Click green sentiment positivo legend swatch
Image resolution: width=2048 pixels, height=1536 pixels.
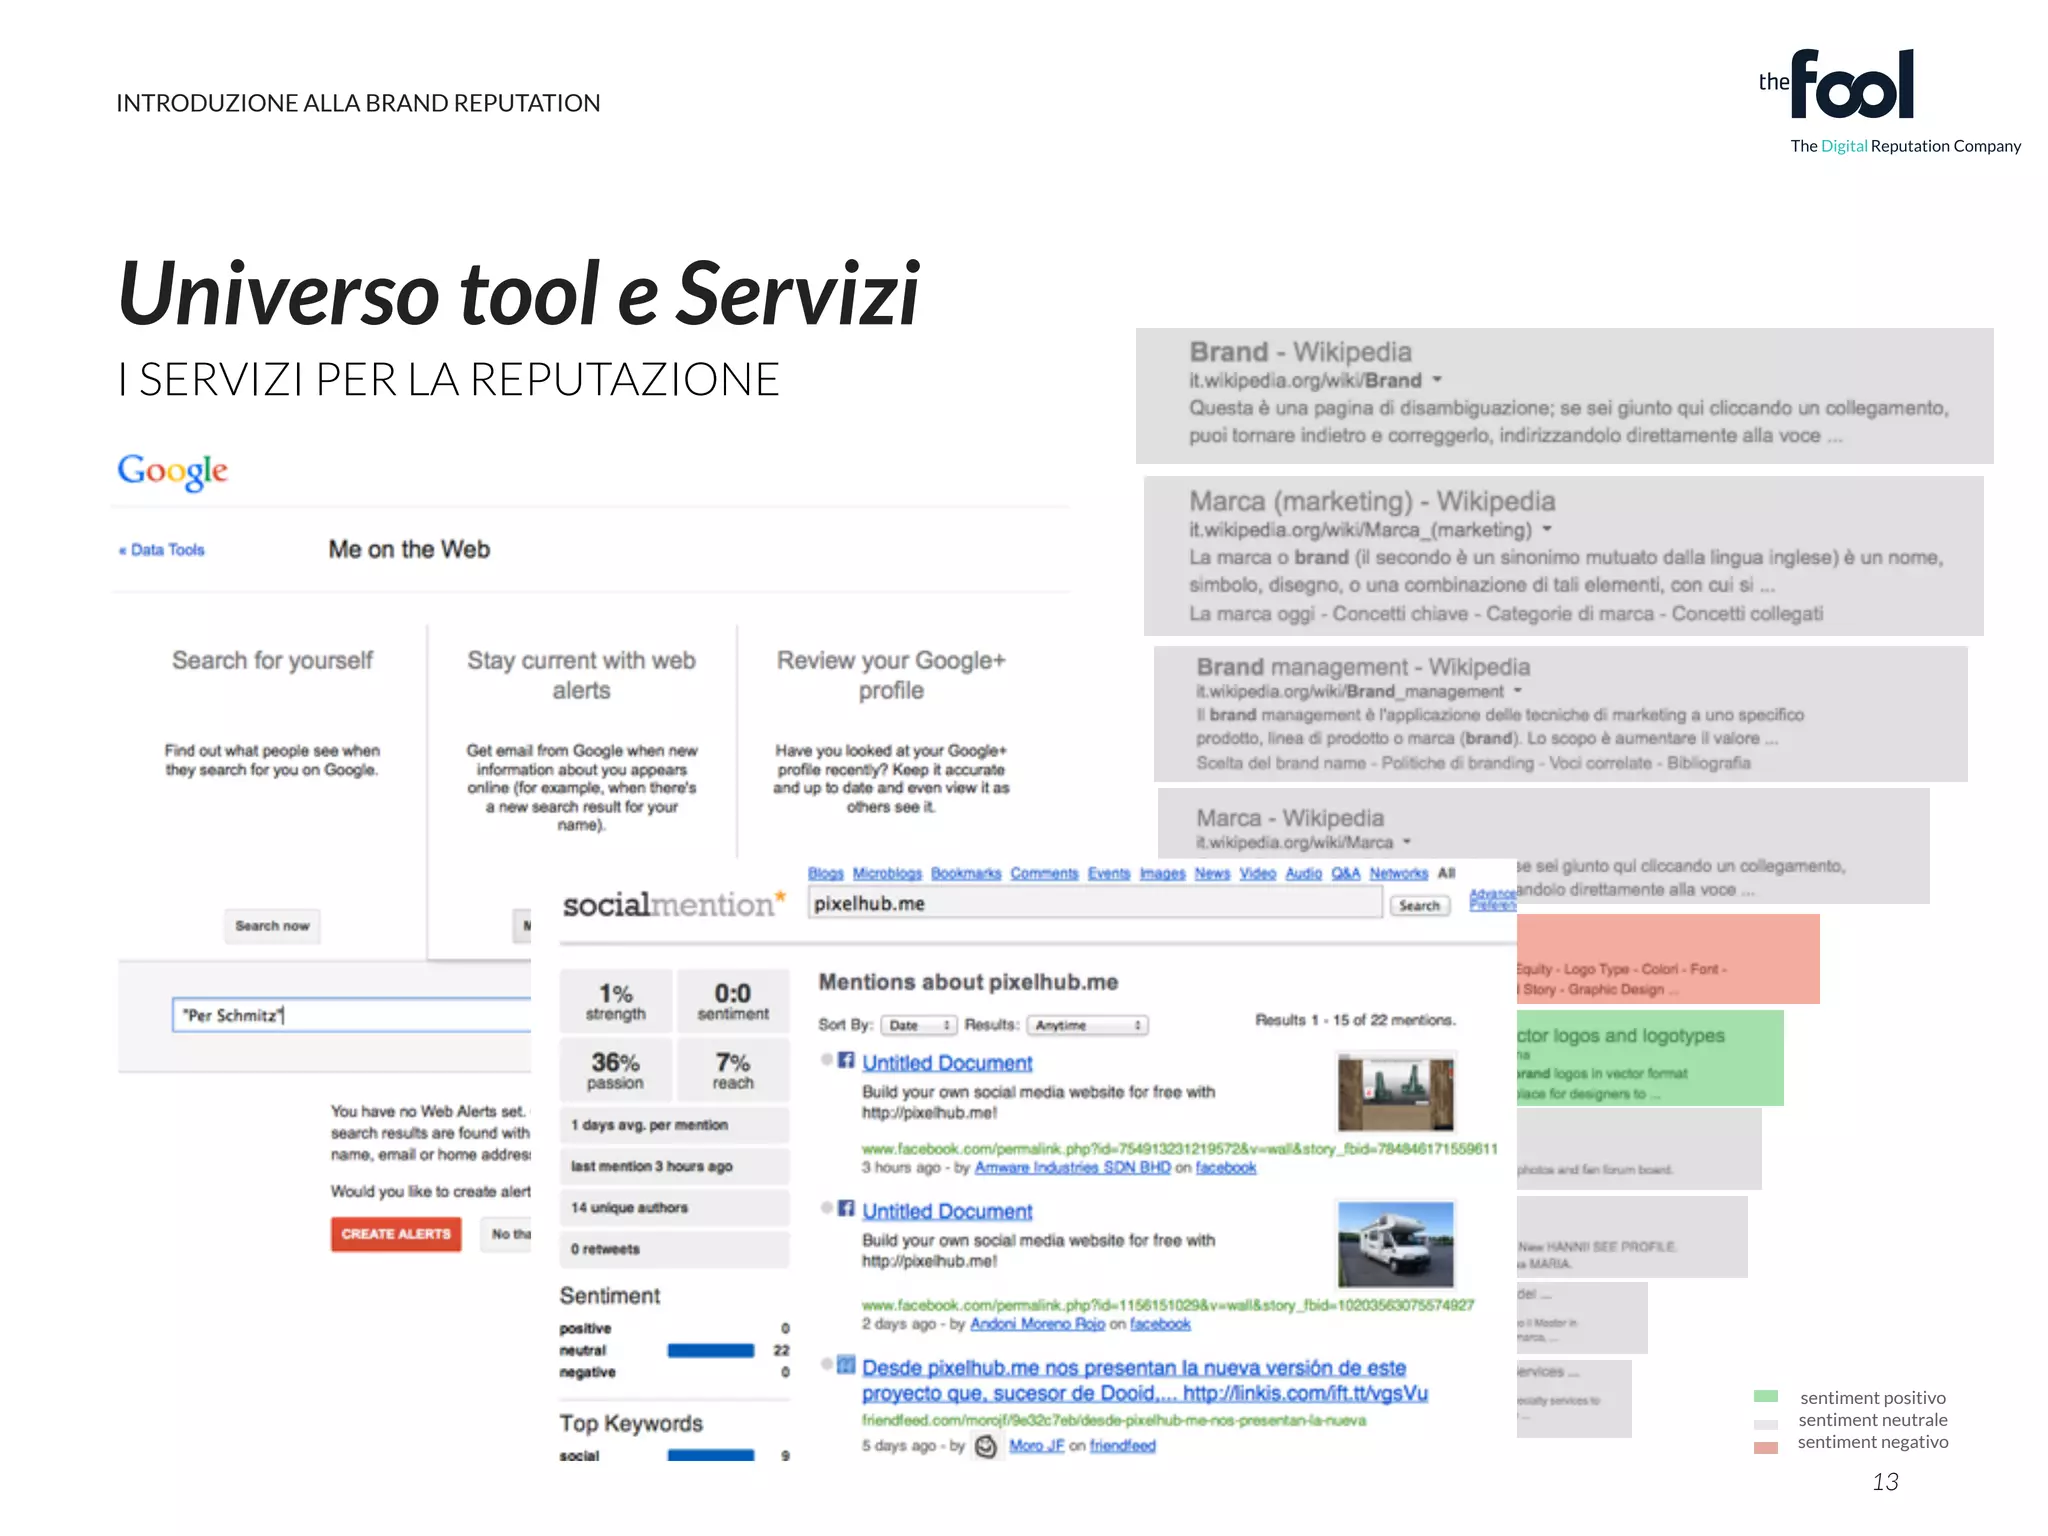[1766, 1397]
